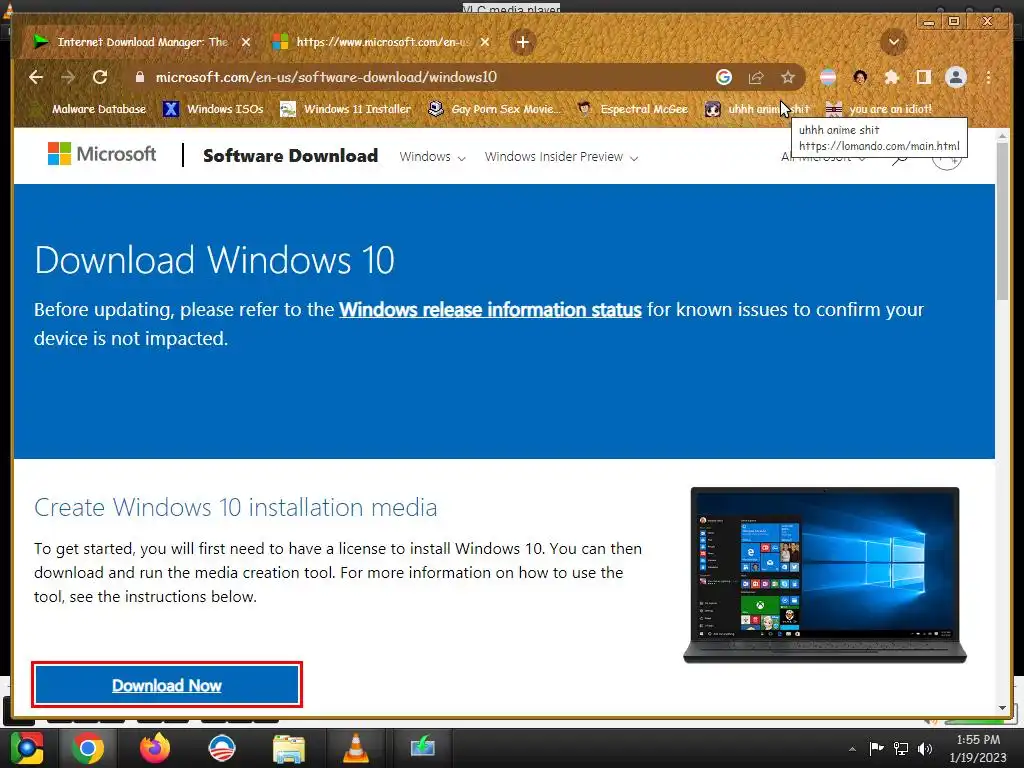Open the Extensions puzzle icon

(x=891, y=77)
